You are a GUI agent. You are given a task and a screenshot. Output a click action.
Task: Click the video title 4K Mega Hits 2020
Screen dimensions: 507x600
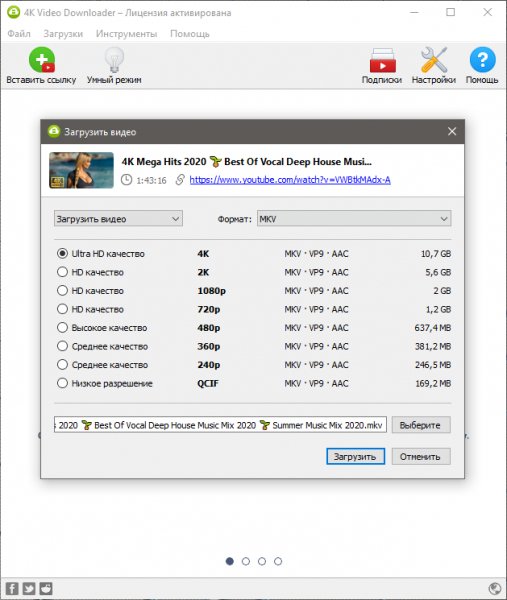tap(246, 161)
